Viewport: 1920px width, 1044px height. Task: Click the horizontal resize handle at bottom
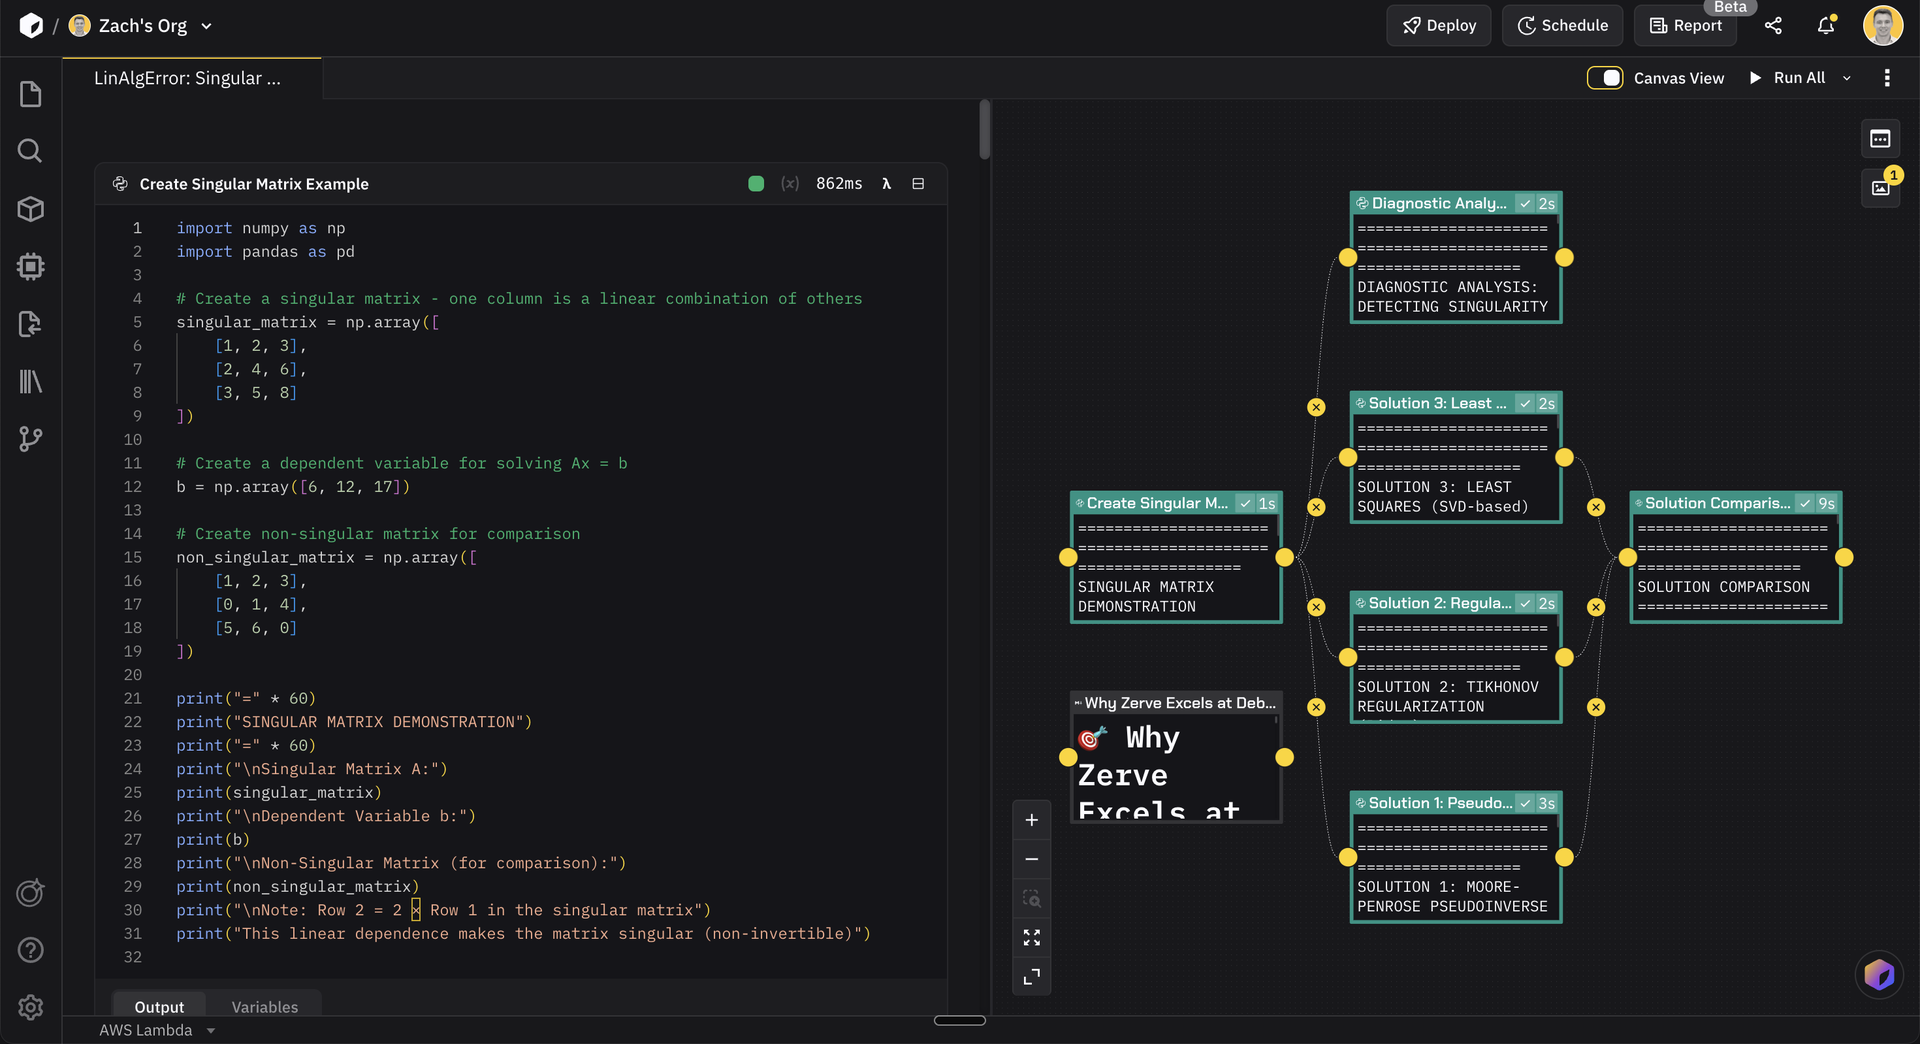click(960, 1020)
